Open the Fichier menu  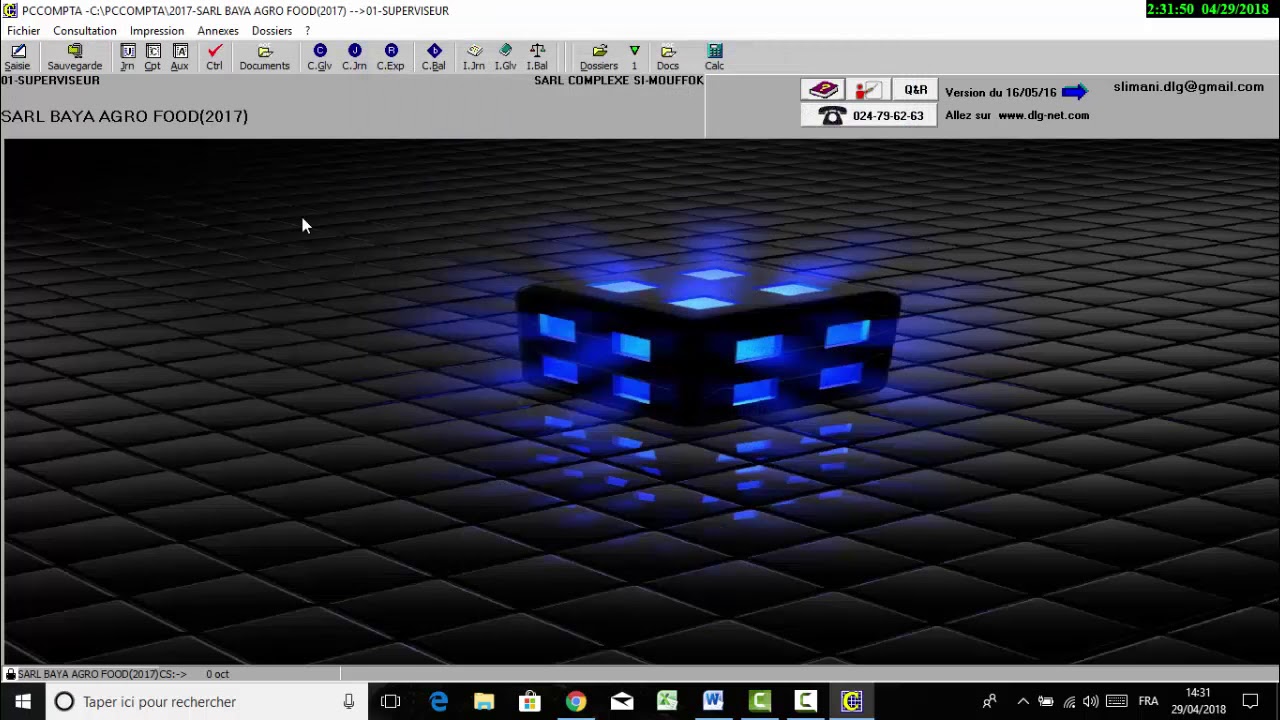[x=24, y=31]
